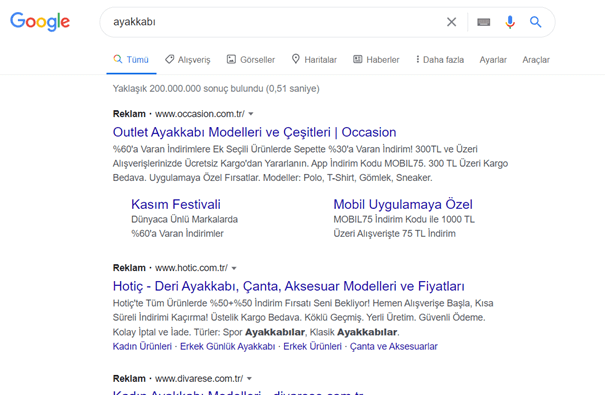Expand the dropdown arrow next to www.hotic.com.tr/

point(234,268)
